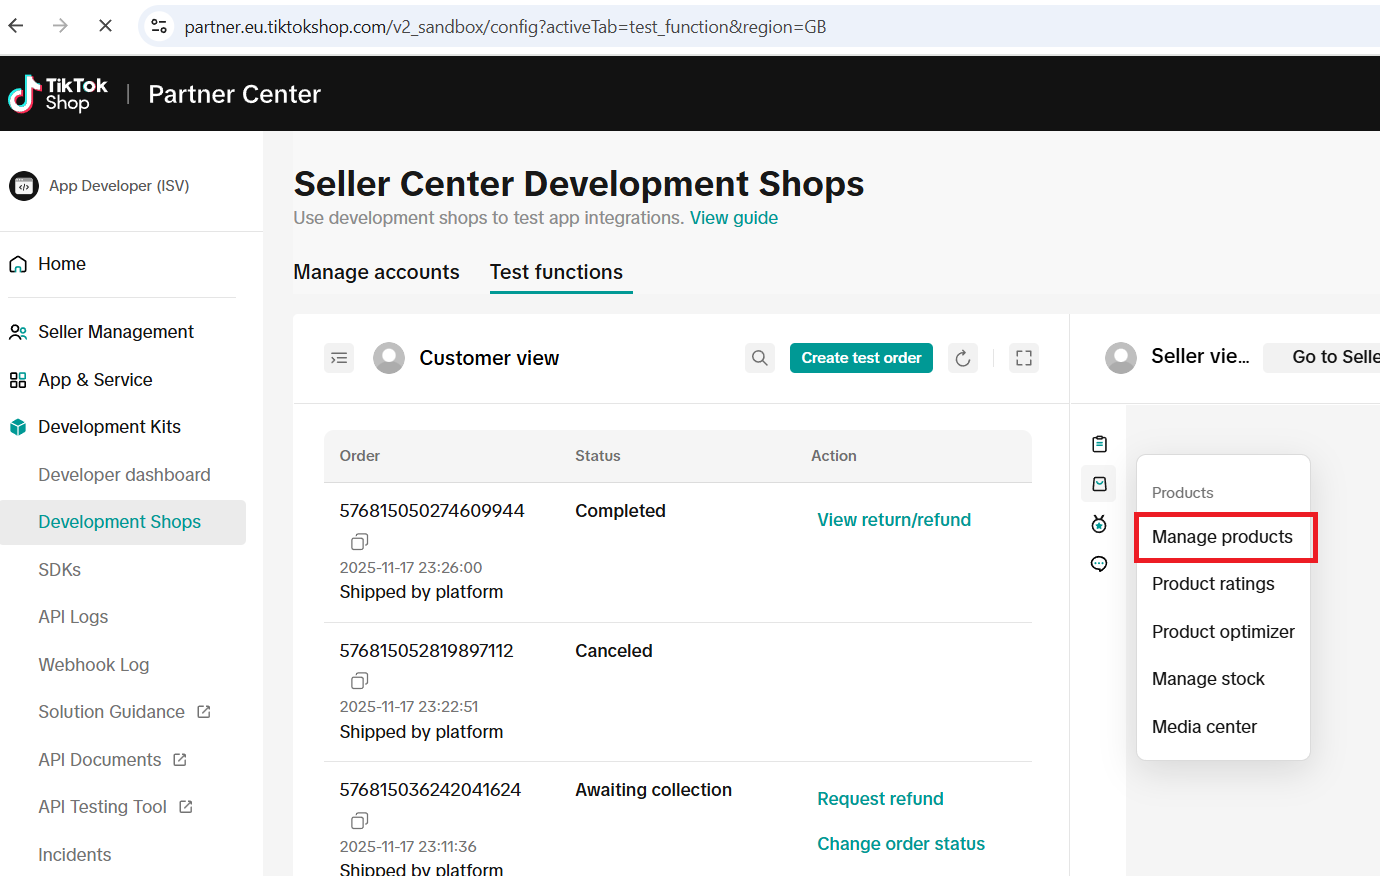Click View return/refund for completed order
Image resolution: width=1380 pixels, height=876 pixels.
point(894,520)
